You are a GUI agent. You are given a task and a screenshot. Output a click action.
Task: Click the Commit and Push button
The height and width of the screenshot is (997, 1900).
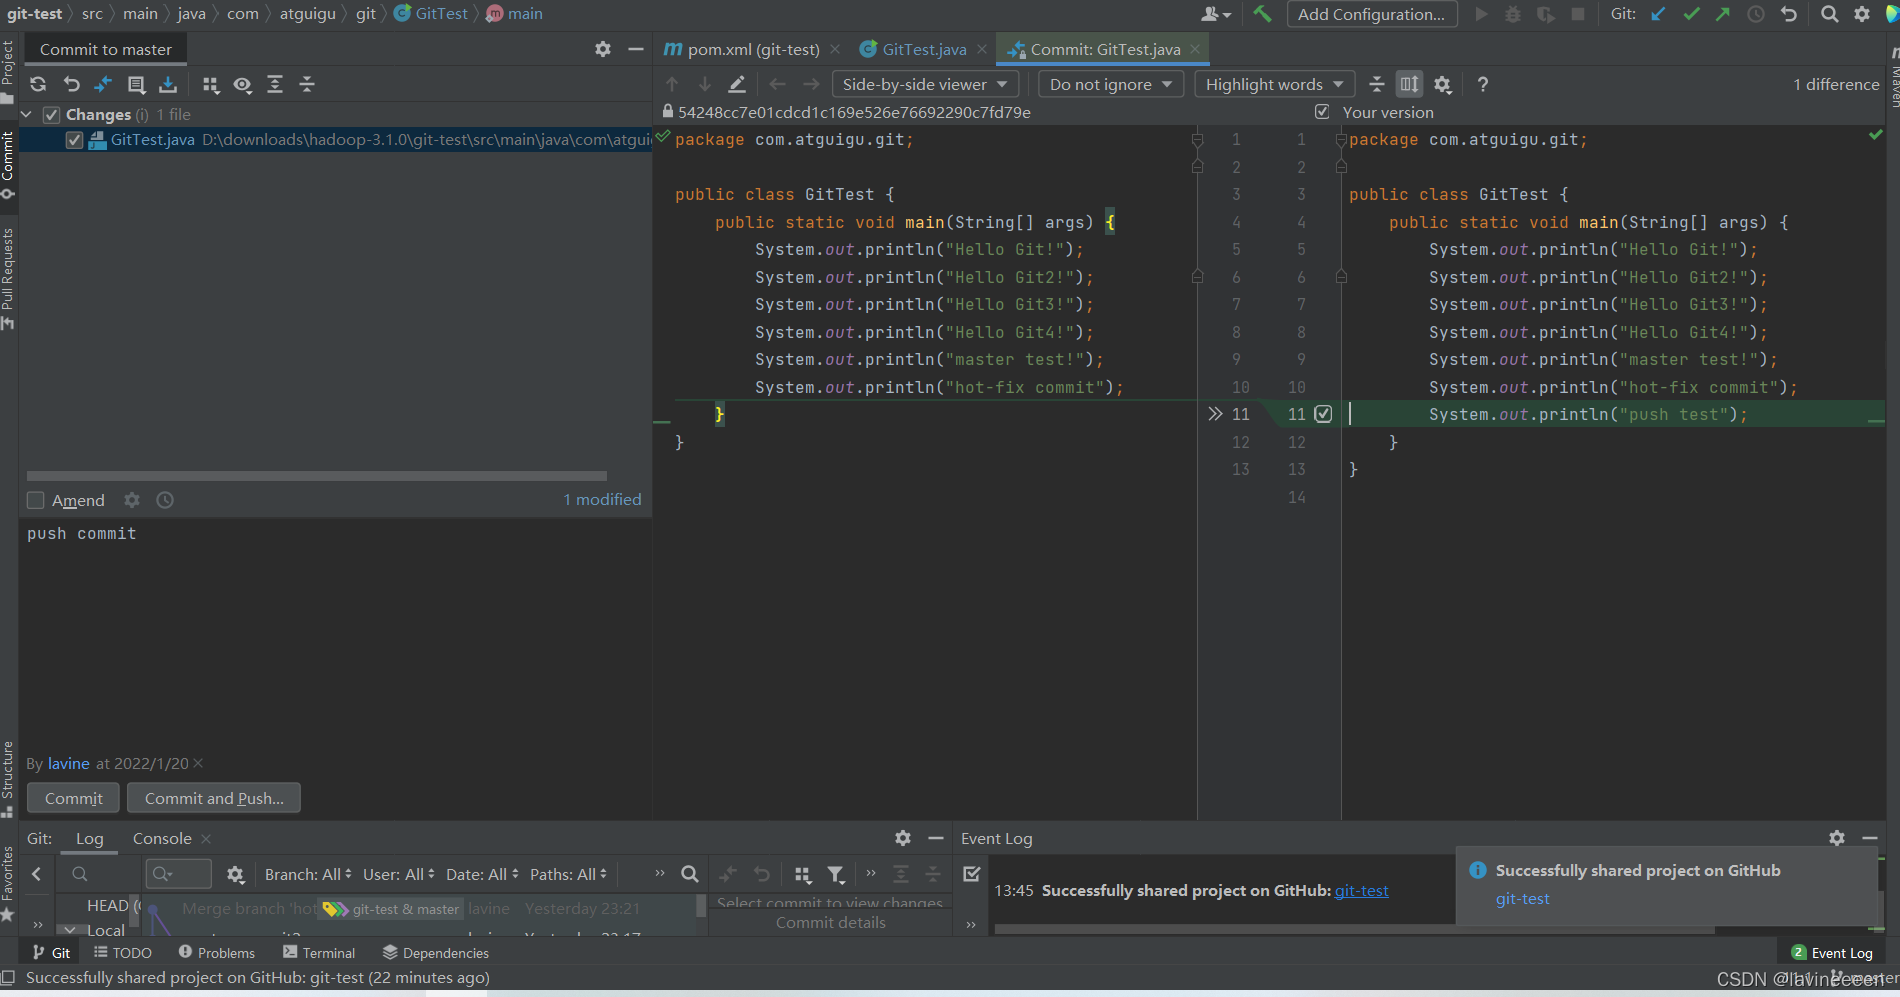[214, 798]
